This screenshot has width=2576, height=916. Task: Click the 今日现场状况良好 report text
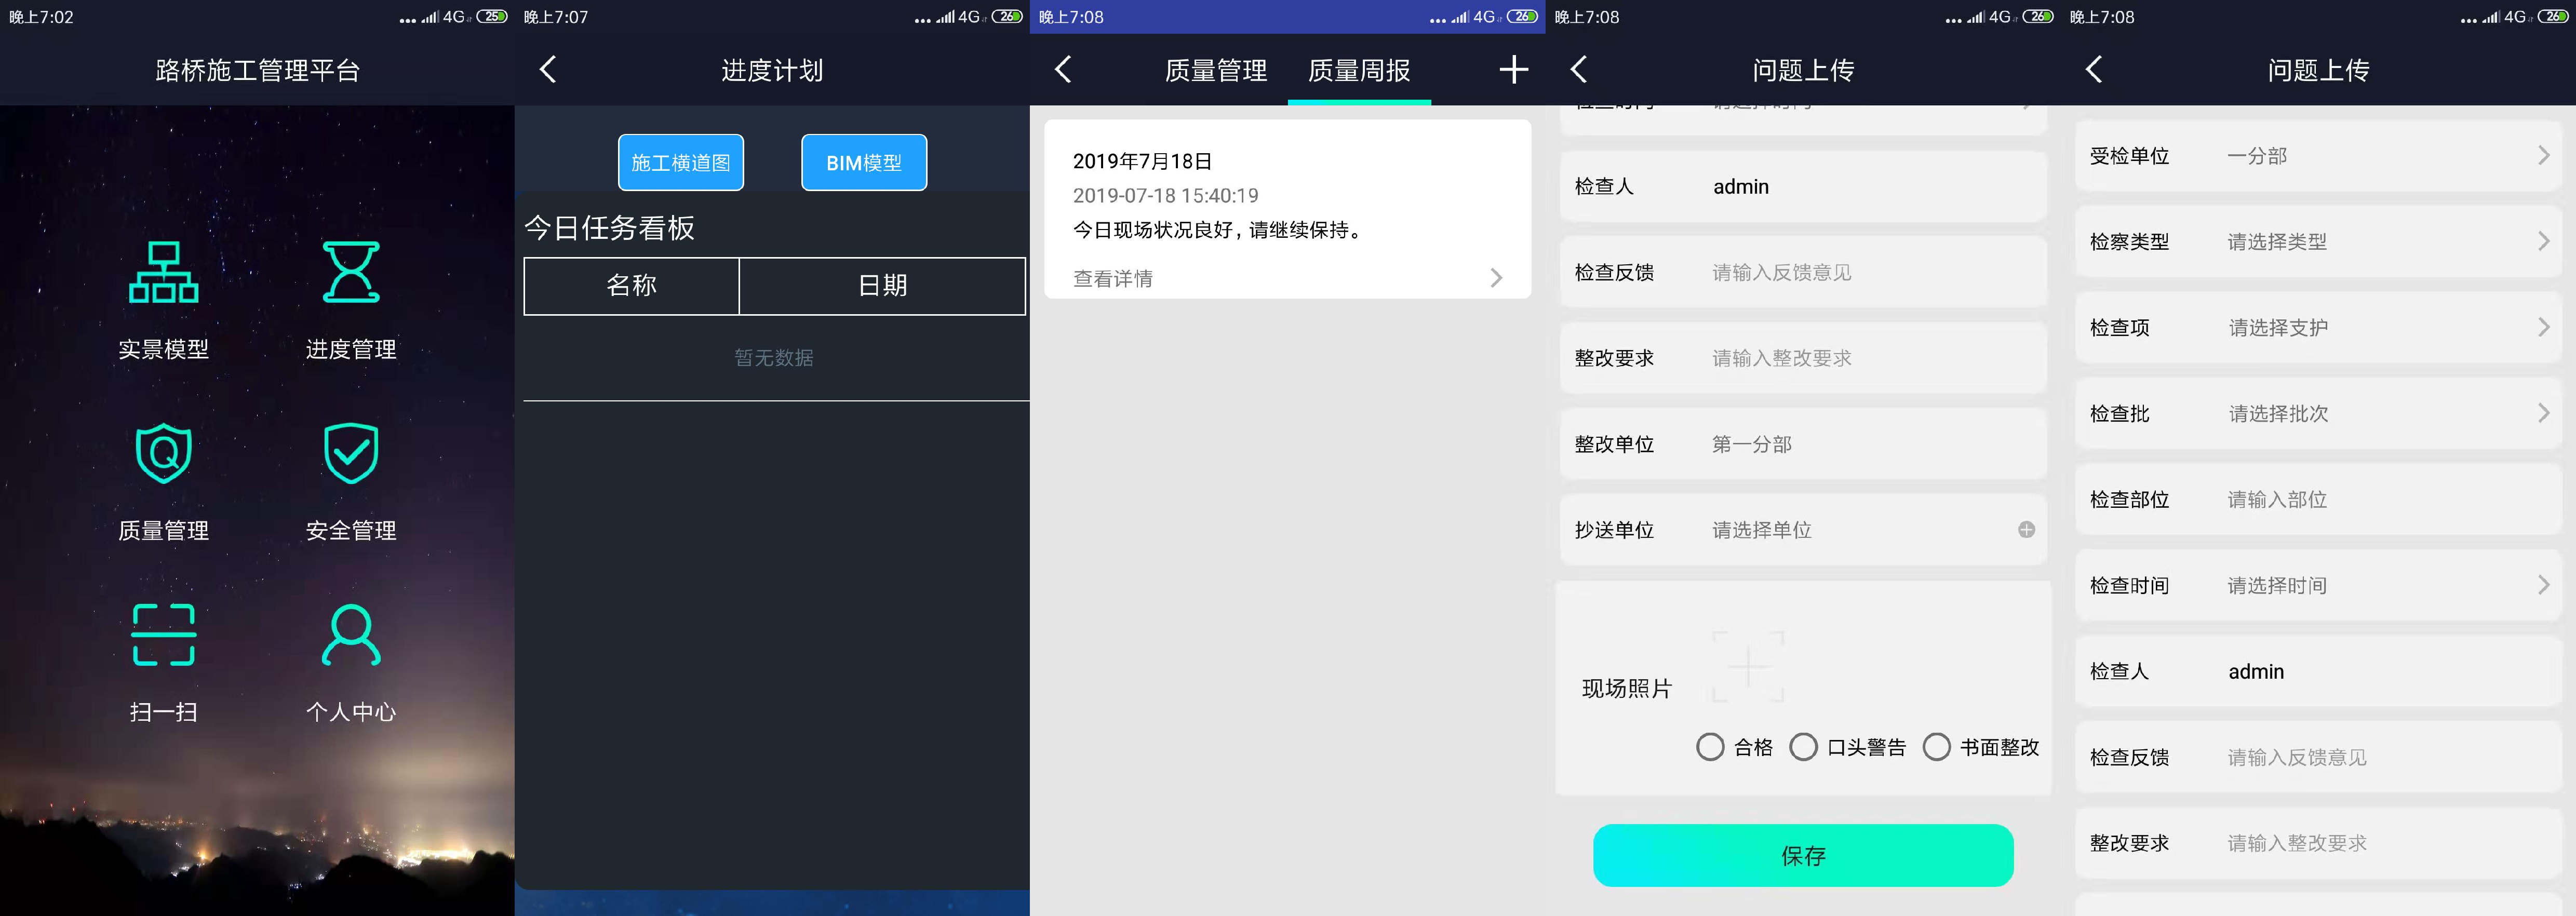coord(1218,230)
